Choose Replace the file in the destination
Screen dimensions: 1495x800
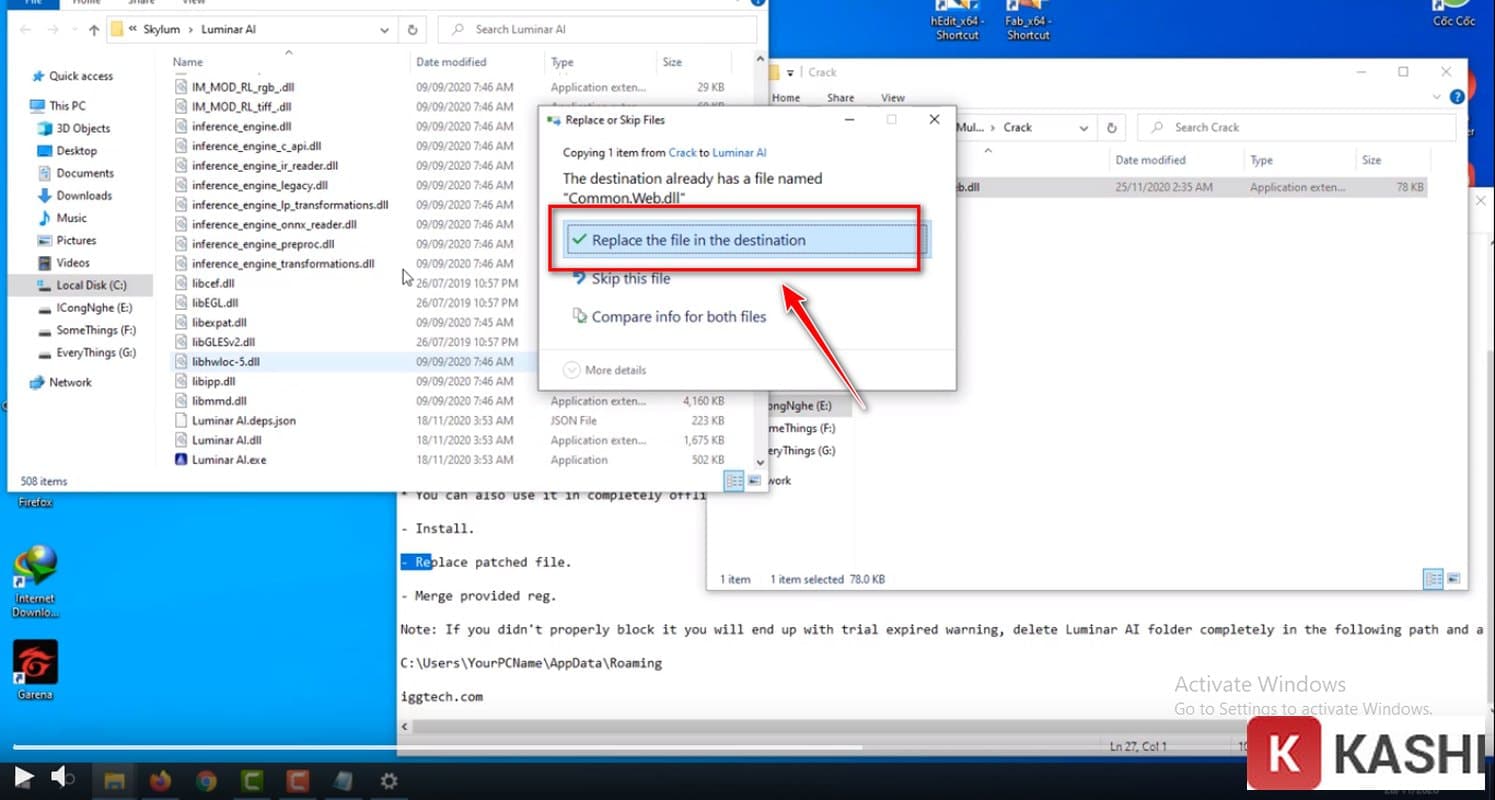pyautogui.click(x=747, y=240)
